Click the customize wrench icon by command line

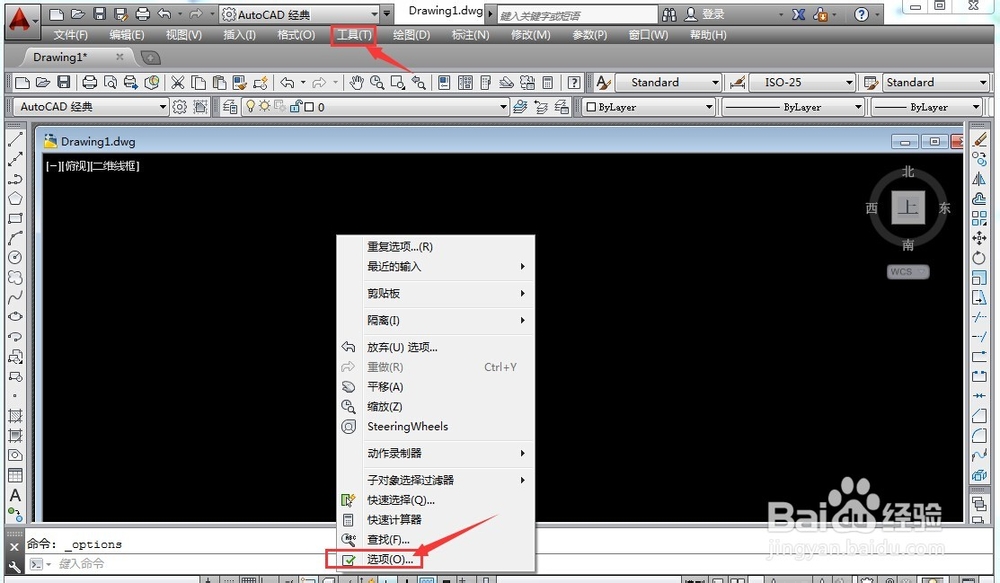(x=15, y=565)
